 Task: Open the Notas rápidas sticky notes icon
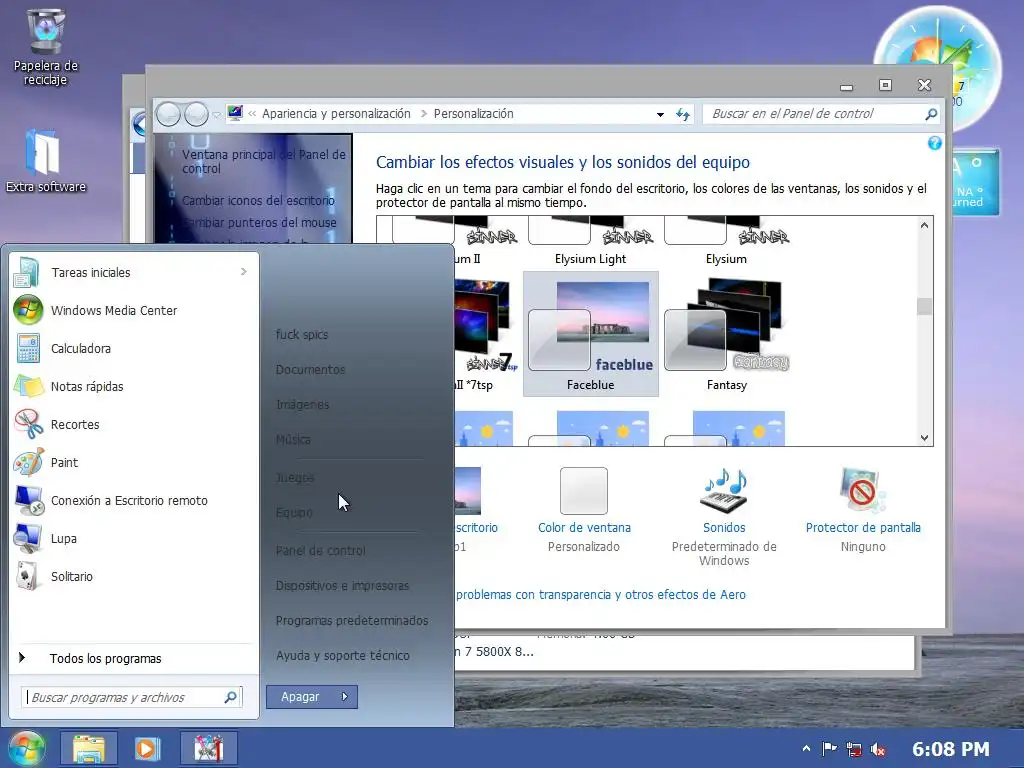coord(29,386)
